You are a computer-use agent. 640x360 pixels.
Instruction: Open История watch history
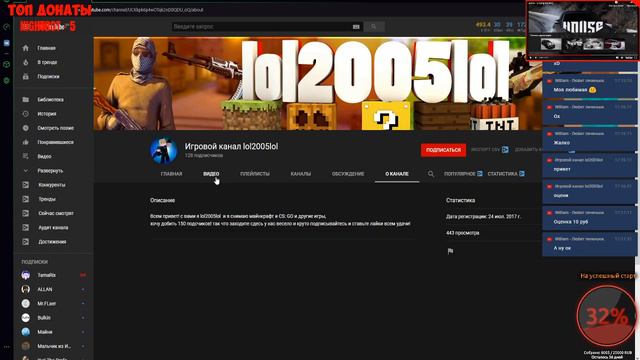point(47,114)
